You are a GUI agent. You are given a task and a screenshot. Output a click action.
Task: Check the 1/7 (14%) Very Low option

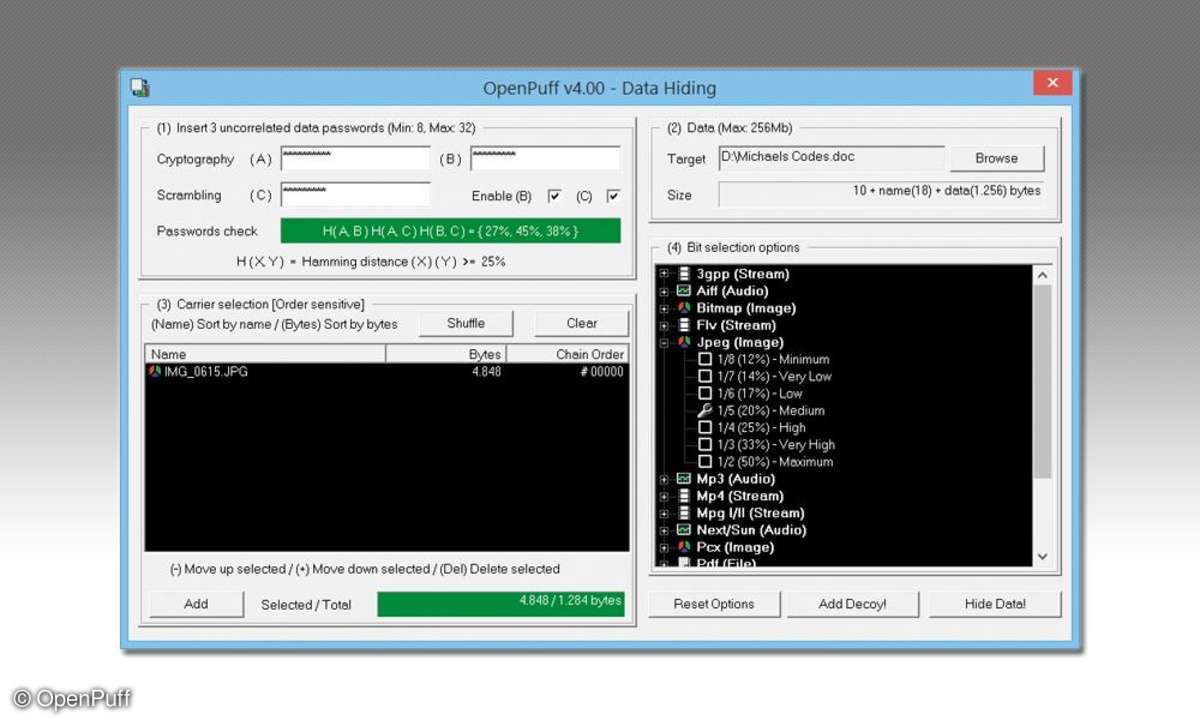coord(705,376)
